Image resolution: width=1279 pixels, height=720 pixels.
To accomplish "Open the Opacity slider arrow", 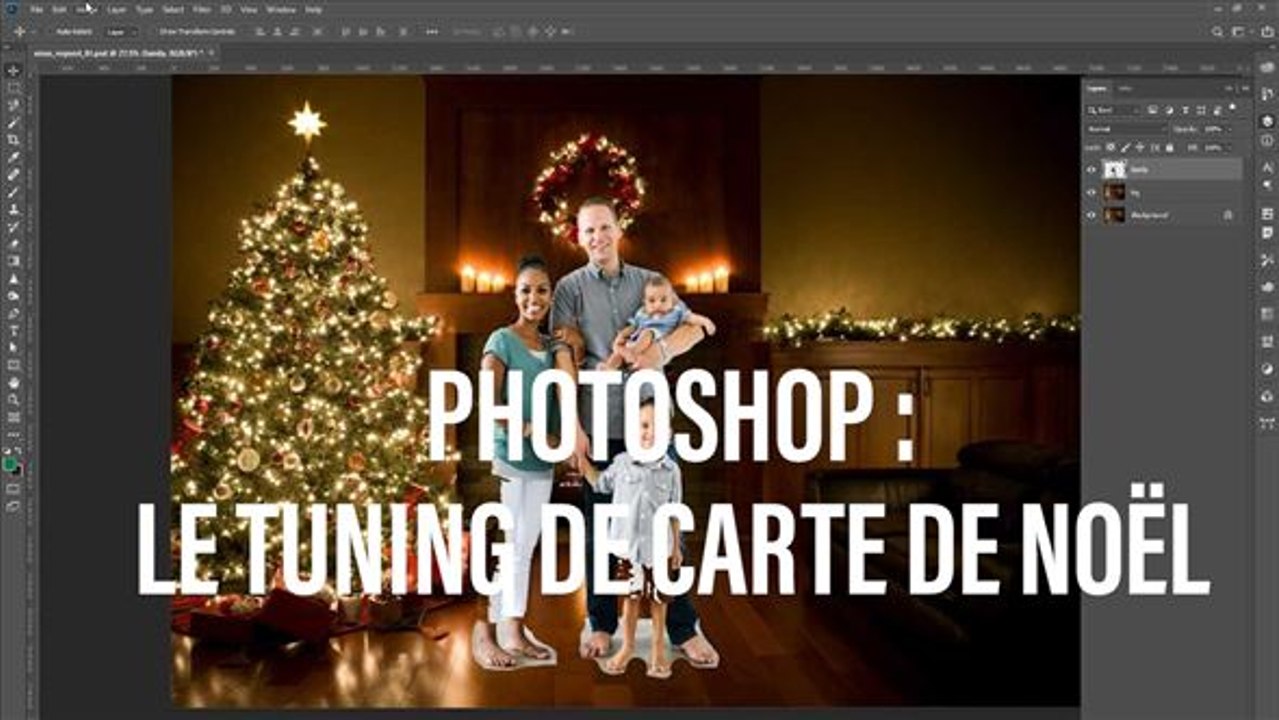I will 1230,129.
